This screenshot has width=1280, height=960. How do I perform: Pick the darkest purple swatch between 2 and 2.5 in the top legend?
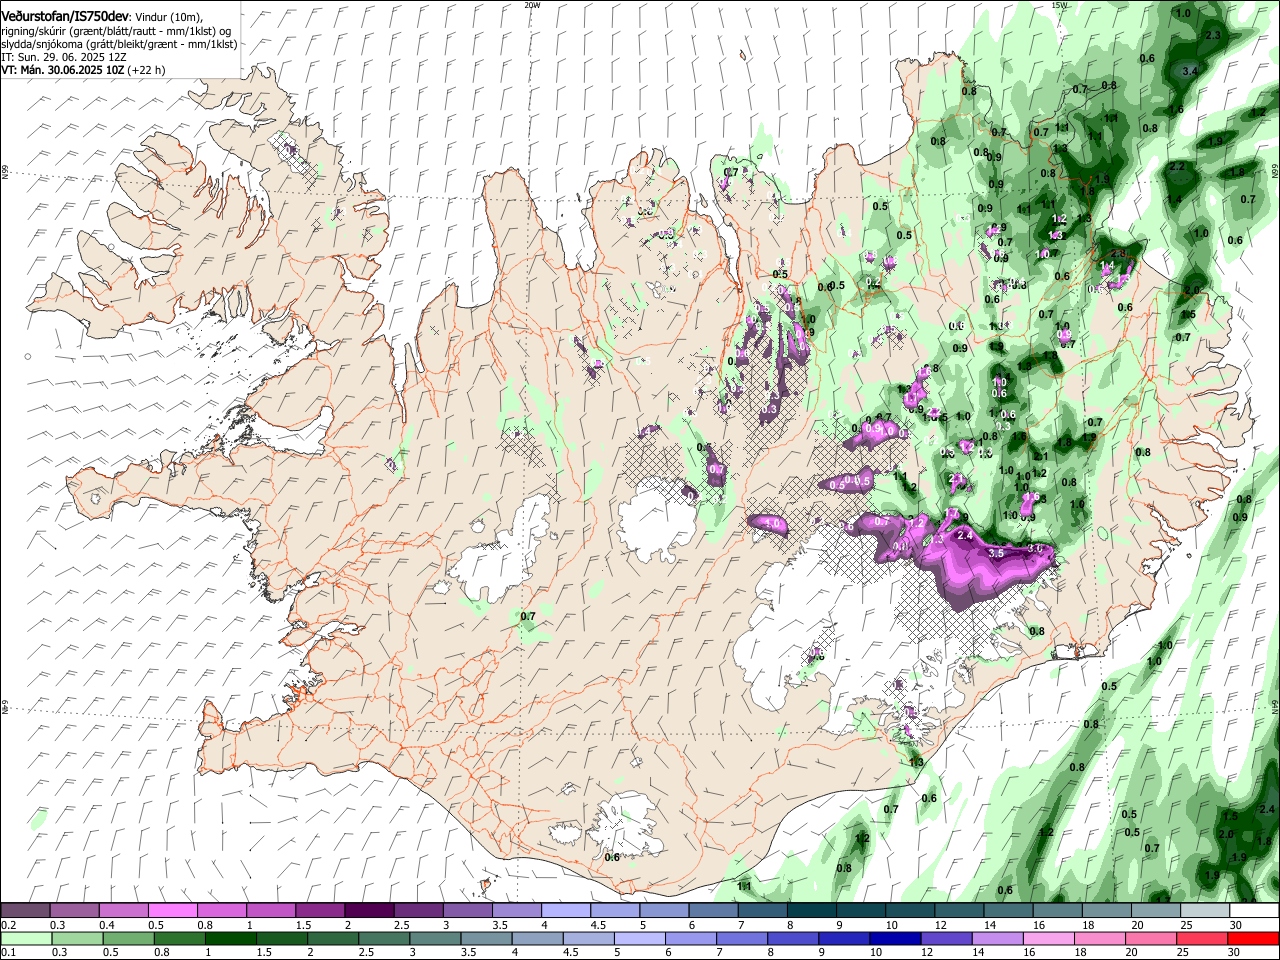click(369, 911)
